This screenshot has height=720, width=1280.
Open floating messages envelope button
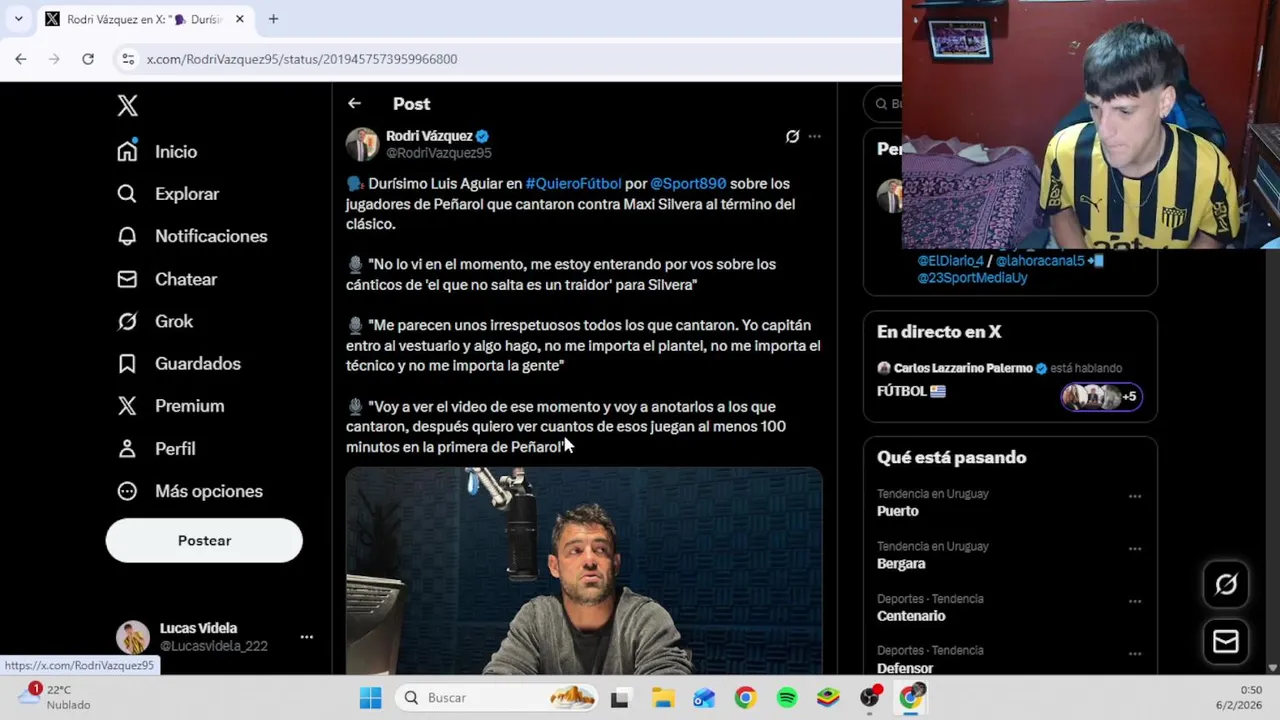(x=1226, y=641)
